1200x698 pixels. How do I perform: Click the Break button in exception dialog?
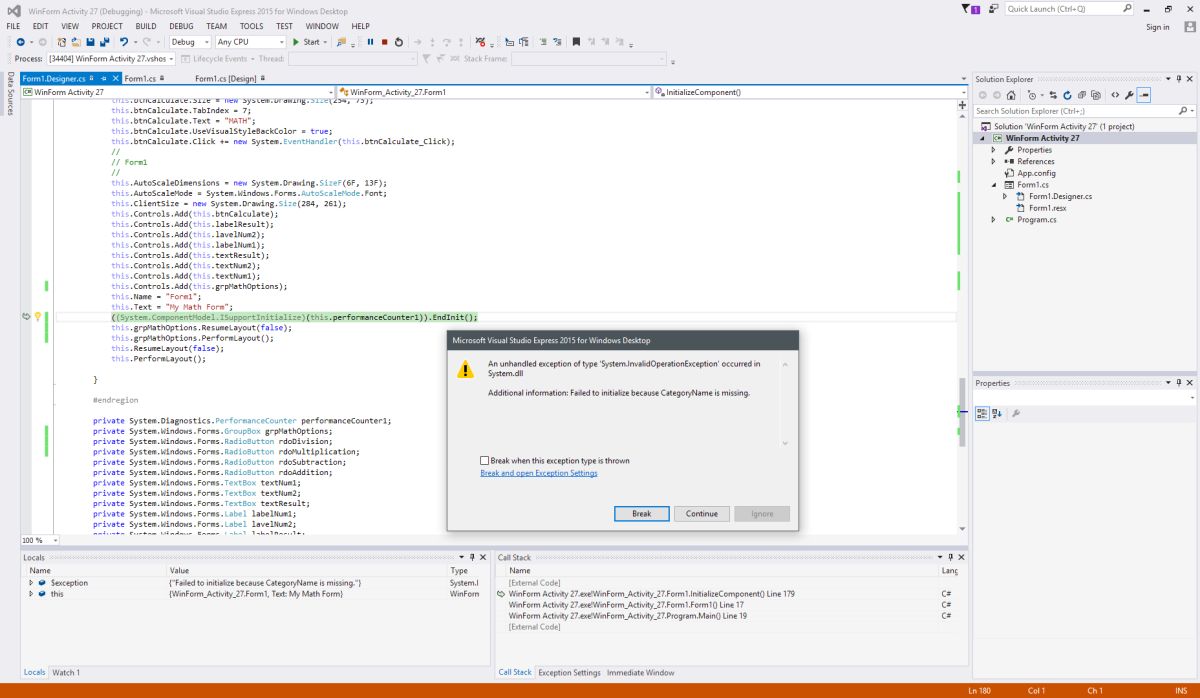[x=641, y=514]
